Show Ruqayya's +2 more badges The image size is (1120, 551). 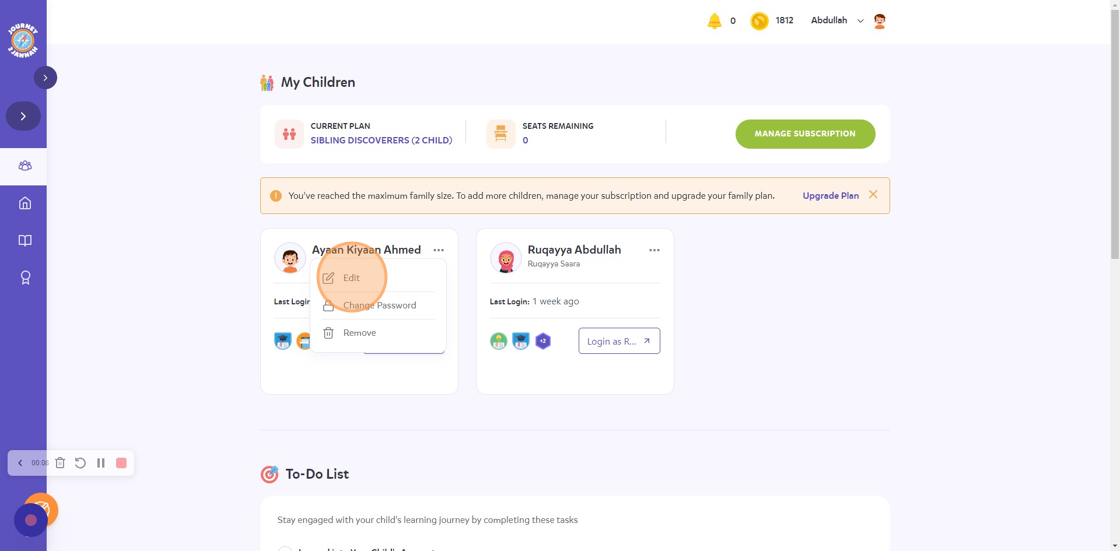pos(543,341)
